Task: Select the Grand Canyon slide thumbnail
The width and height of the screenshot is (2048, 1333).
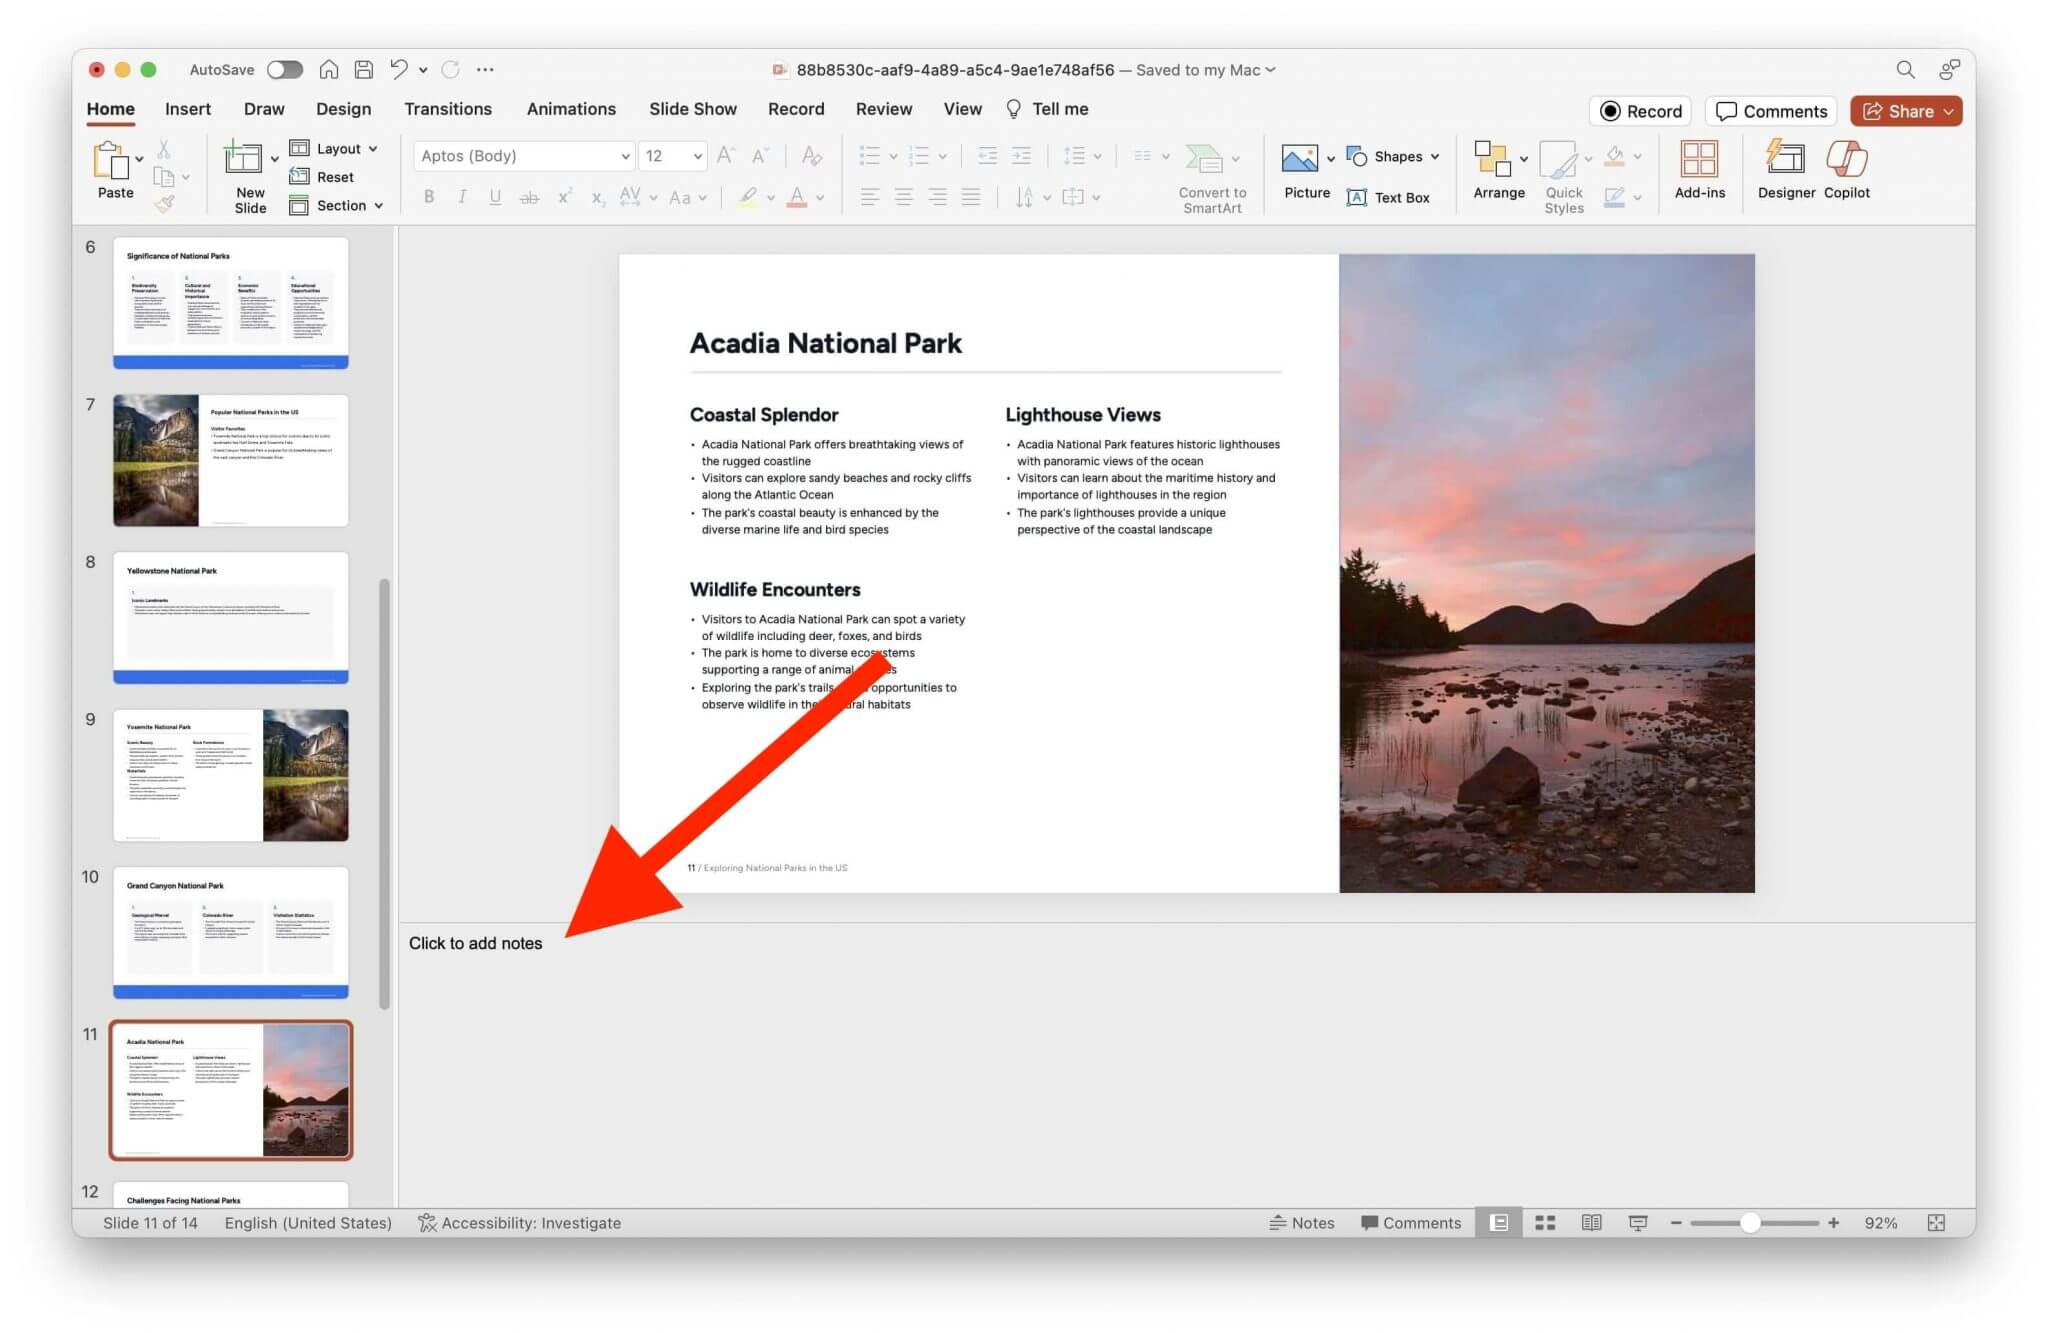Action: point(230,930)
